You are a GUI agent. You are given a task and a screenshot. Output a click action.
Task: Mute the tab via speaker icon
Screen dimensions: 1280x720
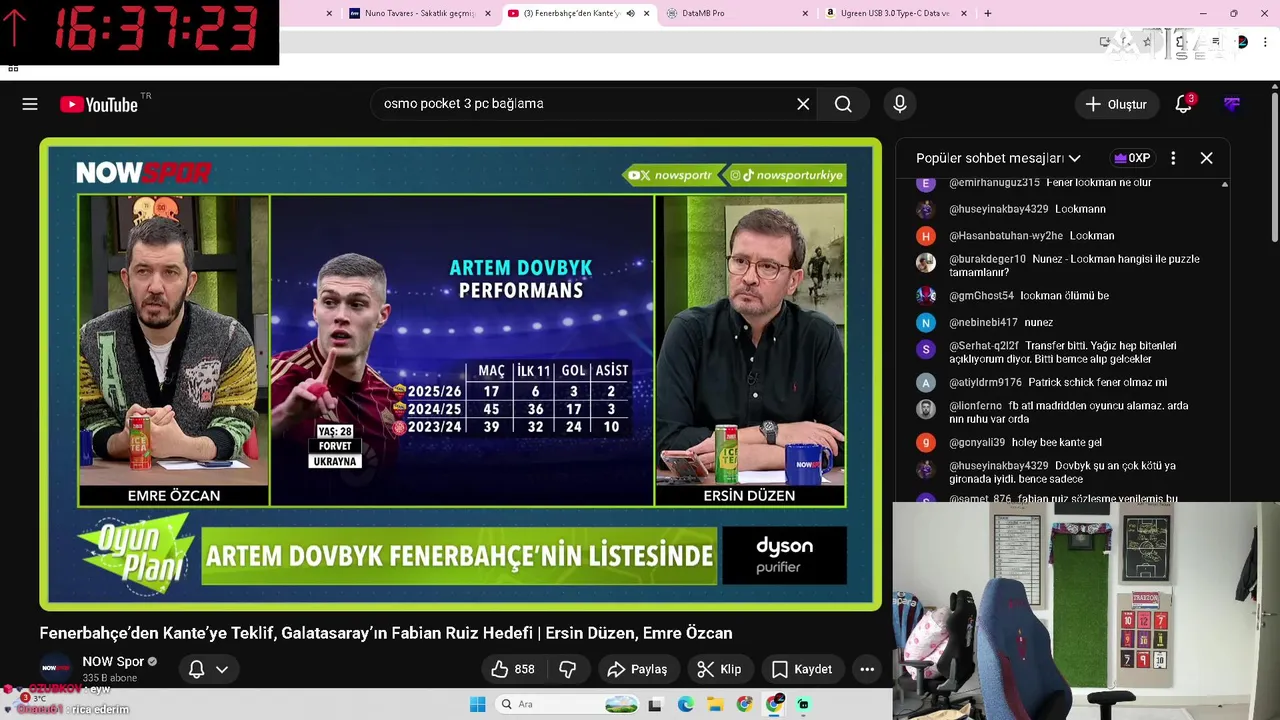tap(630, 13)
